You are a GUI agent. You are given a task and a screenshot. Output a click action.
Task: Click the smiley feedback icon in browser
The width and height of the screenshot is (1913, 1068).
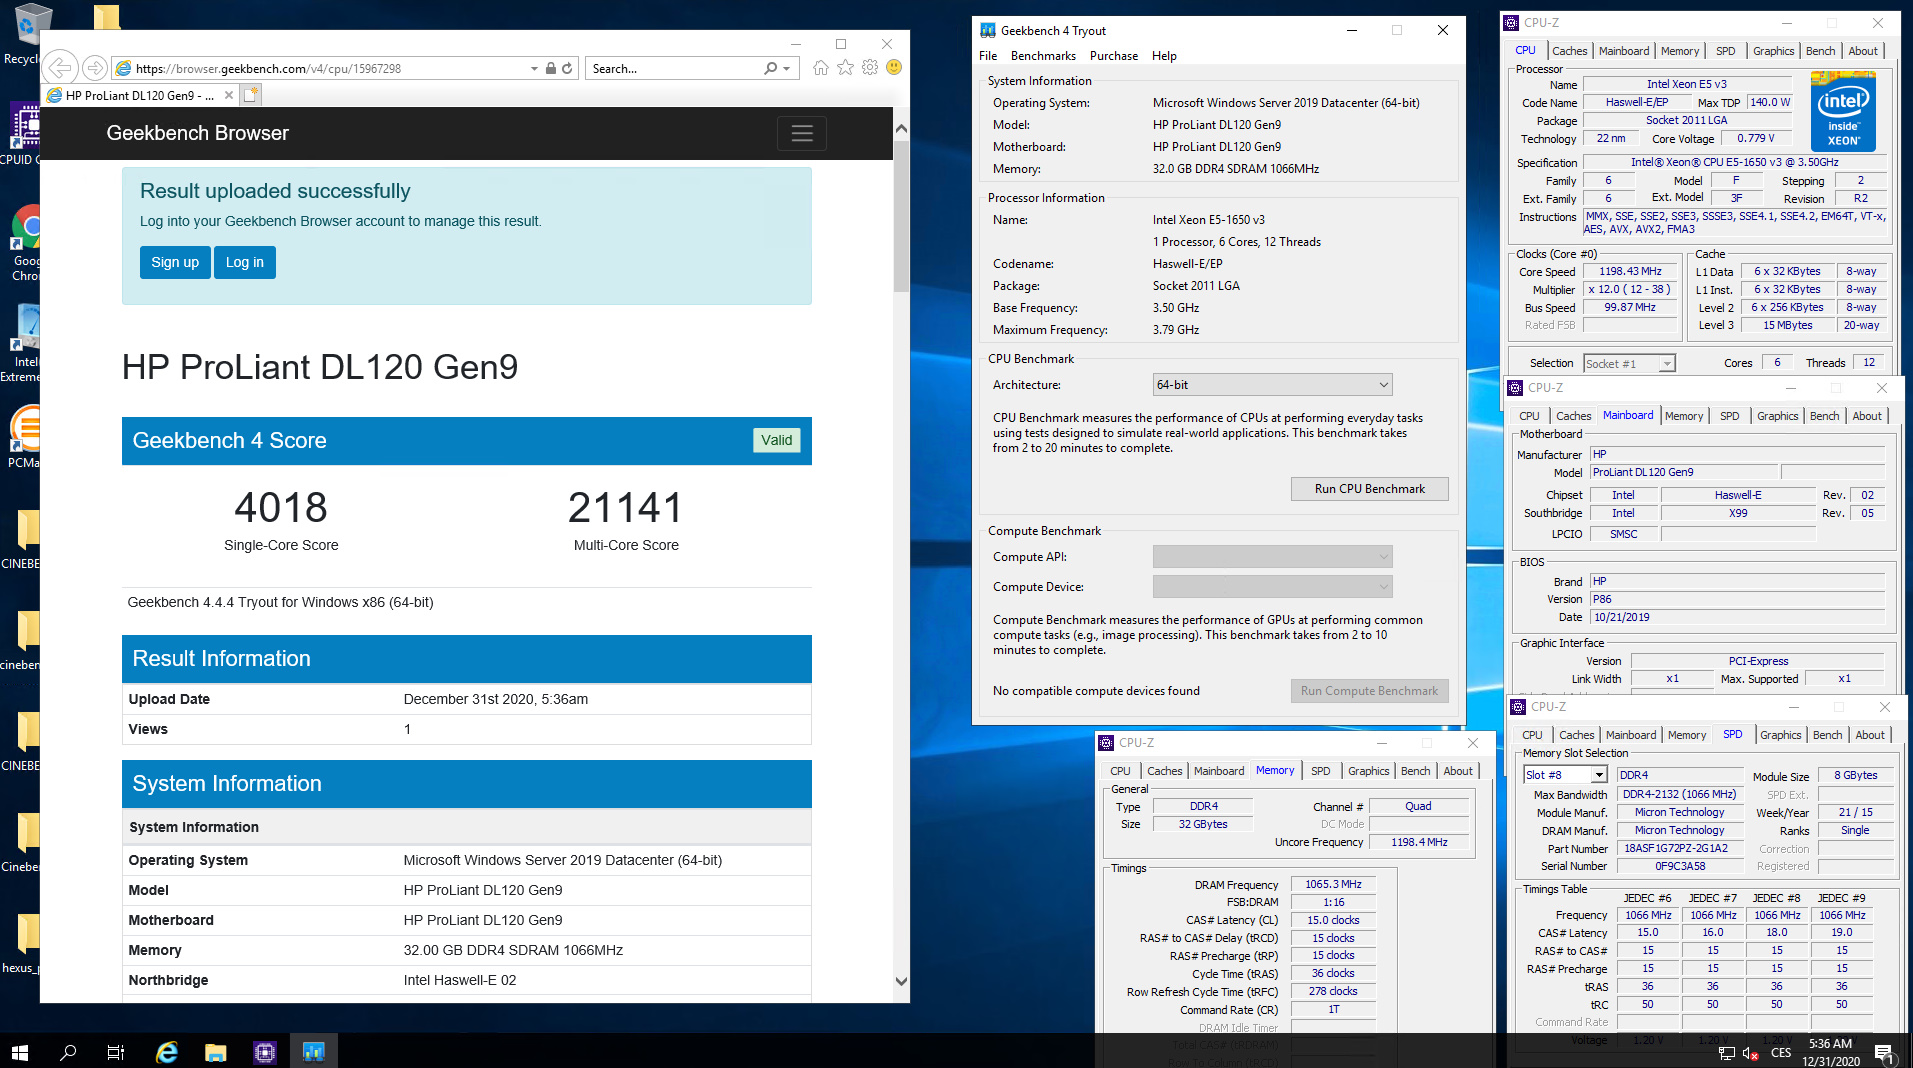coord(894,67)
